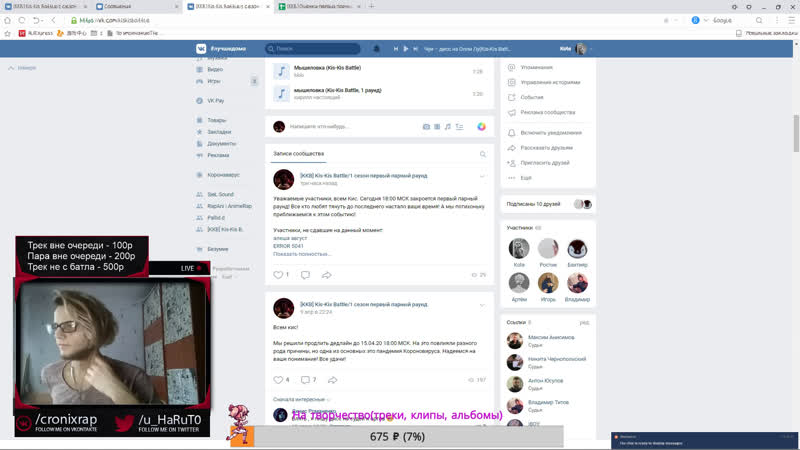Focus the VK search field
800x450 pixels.
point(313,48)
